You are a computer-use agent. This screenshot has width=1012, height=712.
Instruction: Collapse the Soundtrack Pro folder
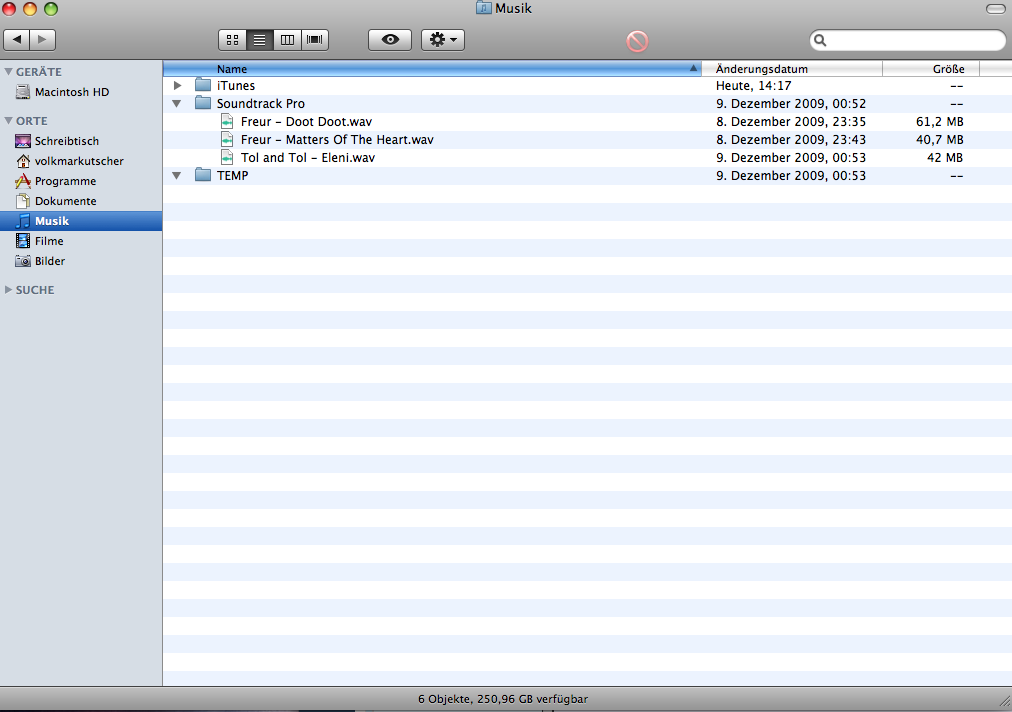coord(177,104)
